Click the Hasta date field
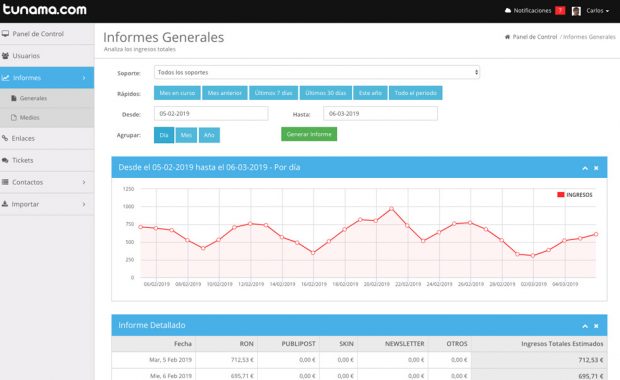Screen dimensions: 620x380 click(x=380, y=113)
